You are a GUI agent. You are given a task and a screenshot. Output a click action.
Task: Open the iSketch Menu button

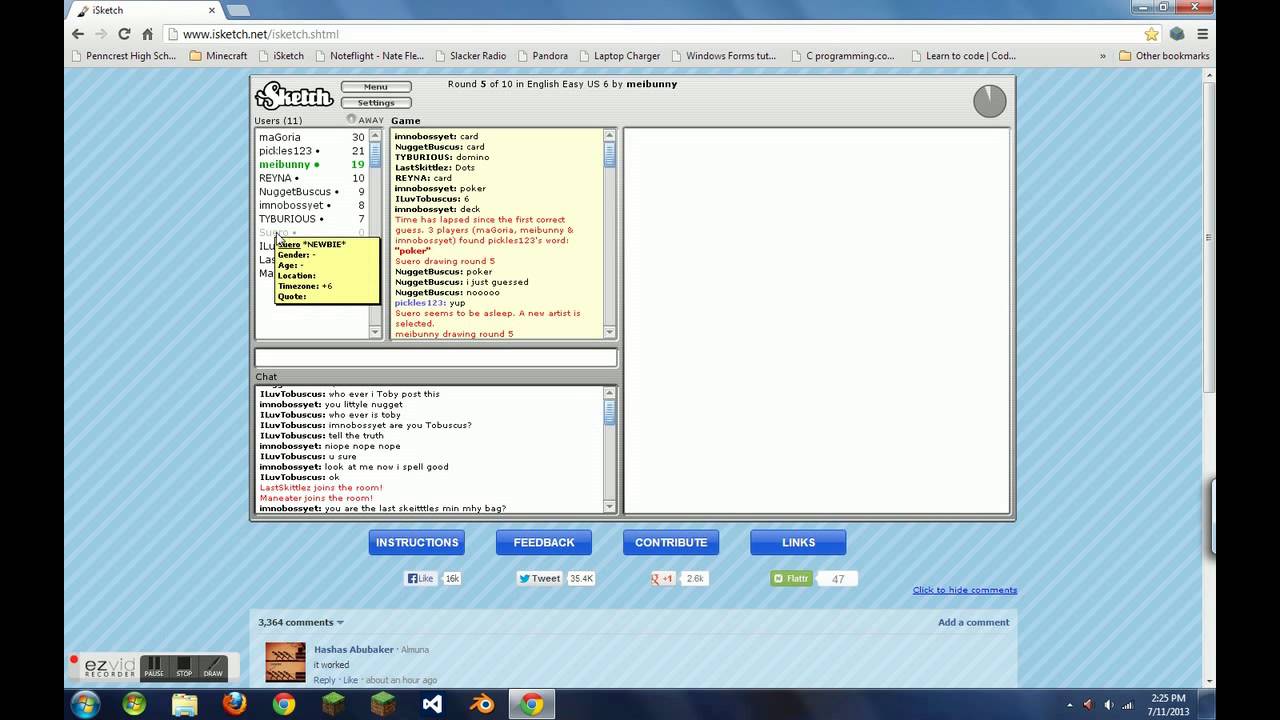376,87
